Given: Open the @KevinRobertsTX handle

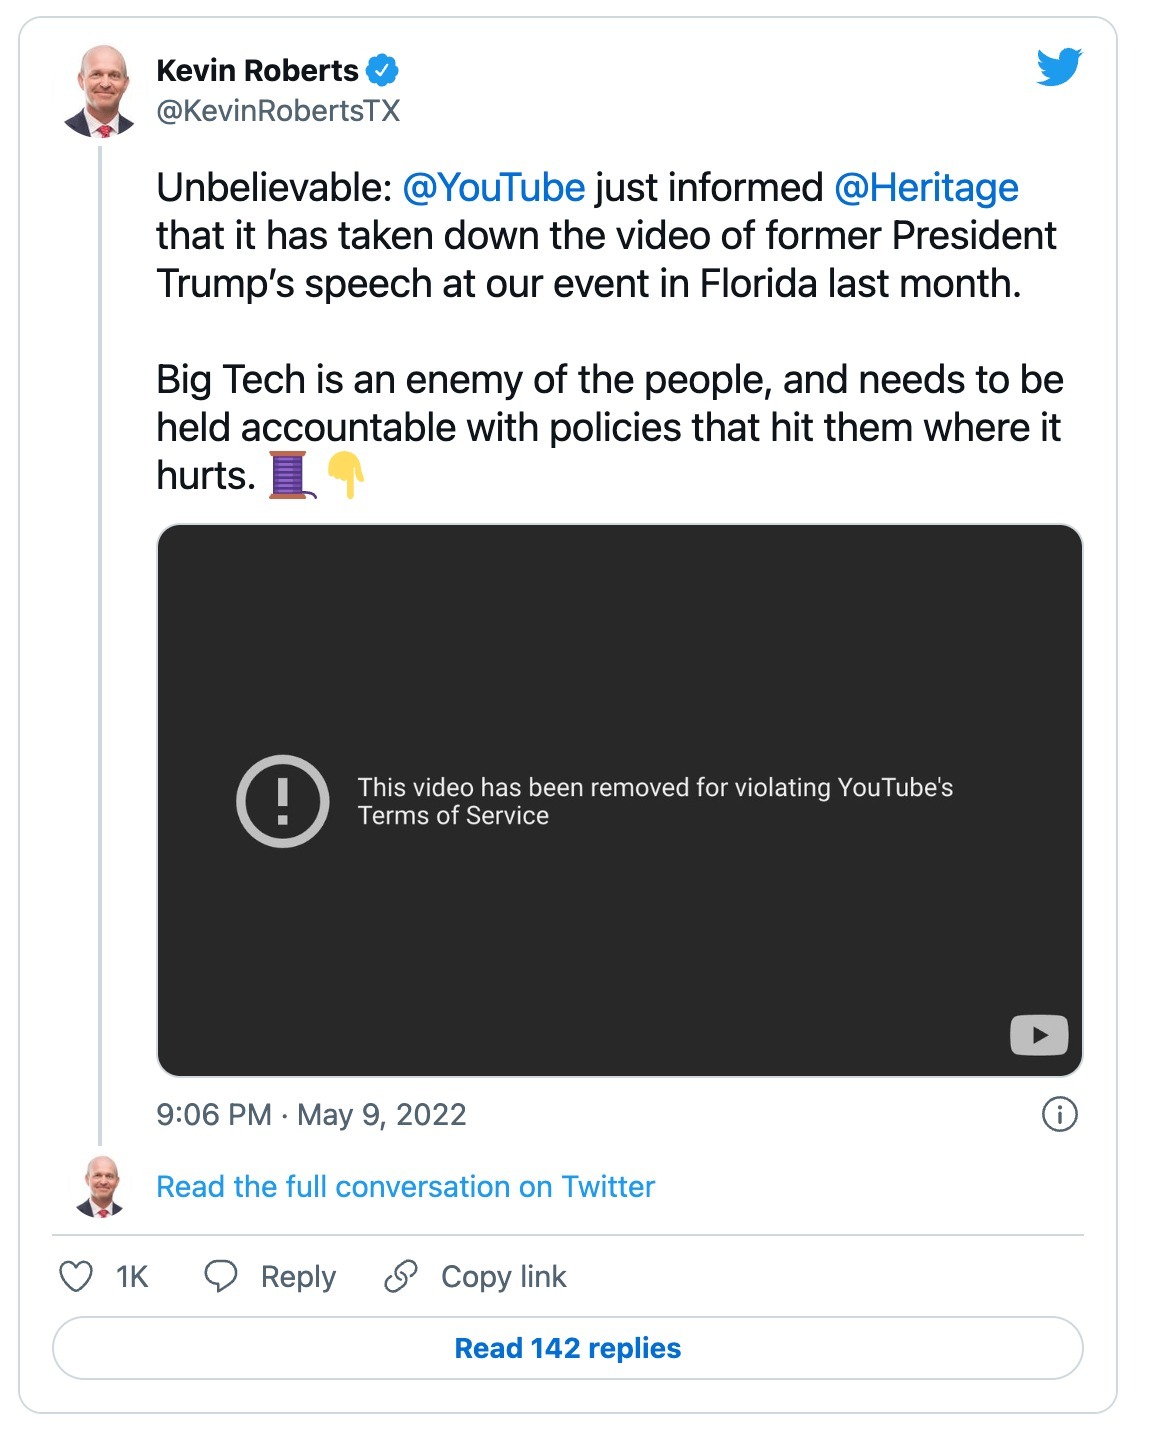Looking at the screenshot, I should click(278, 111).
